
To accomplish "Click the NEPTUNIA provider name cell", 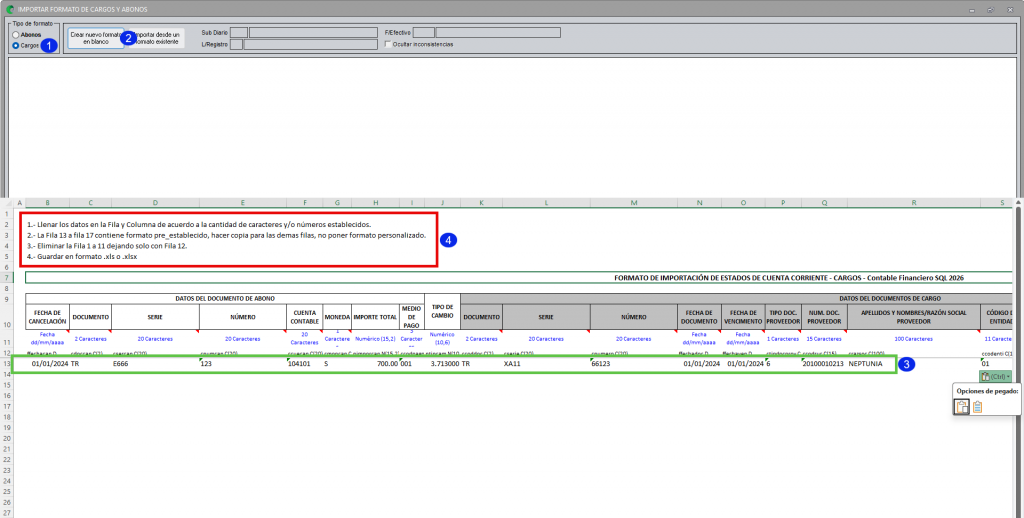I will pyautogui.click(x=914, y=363).
